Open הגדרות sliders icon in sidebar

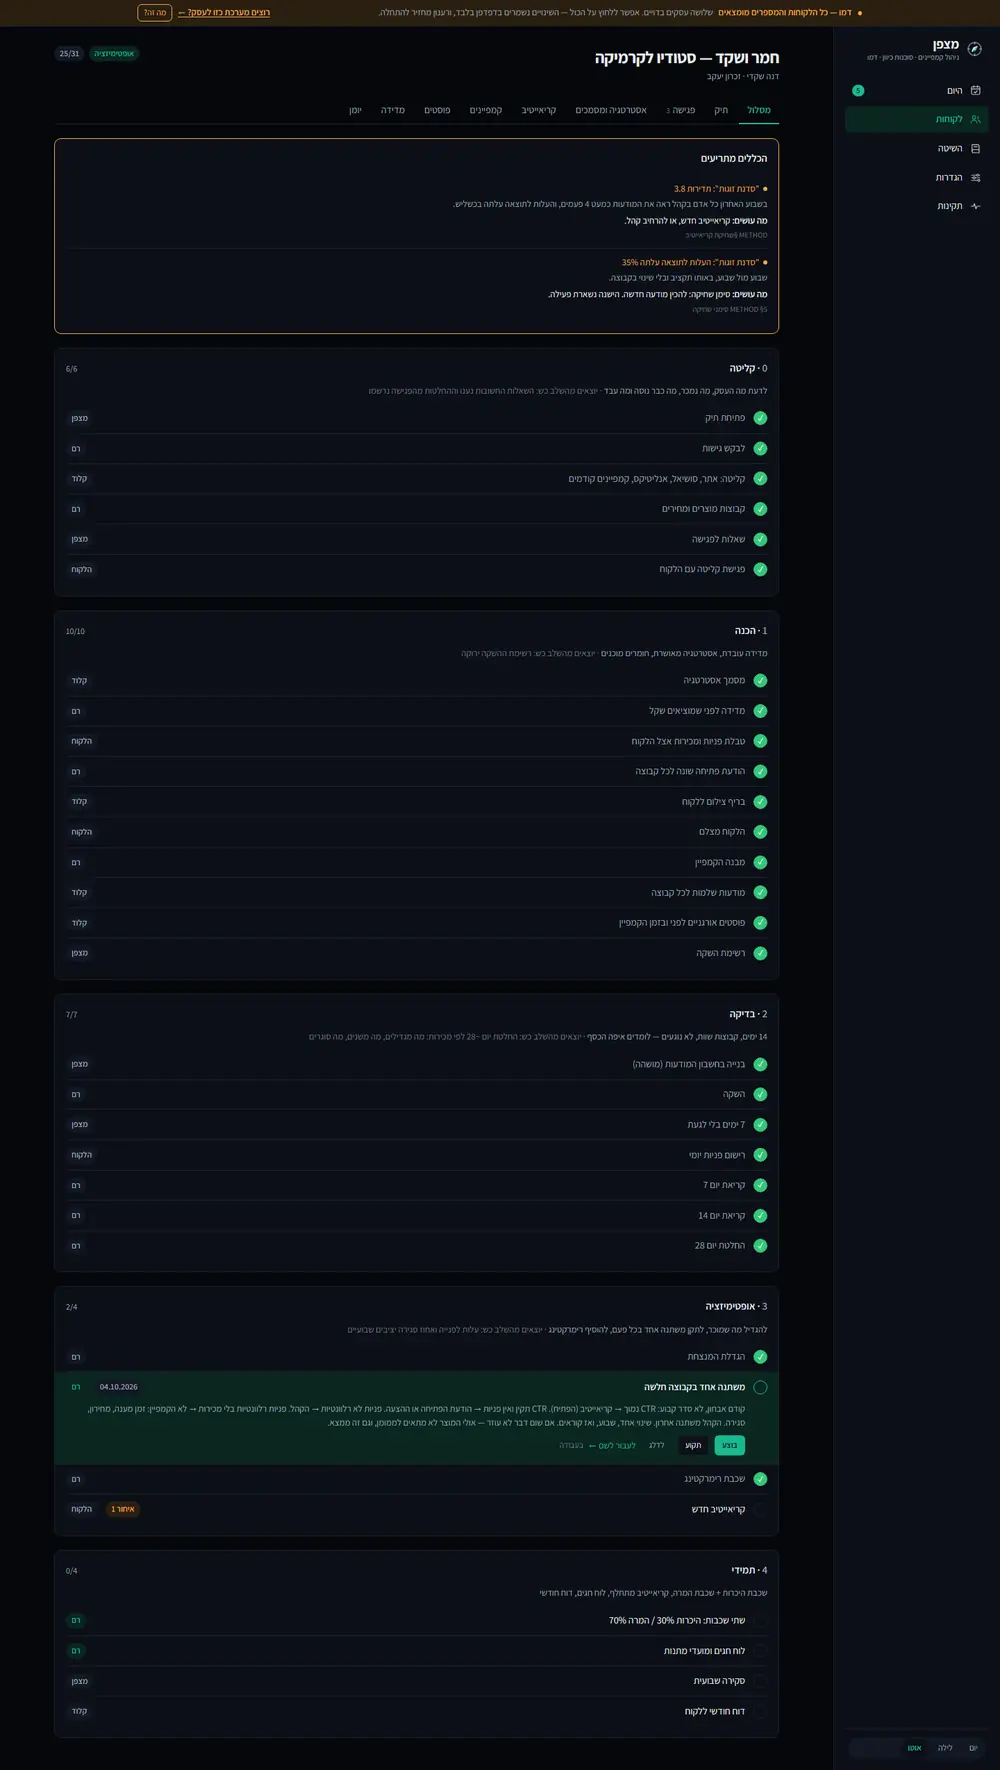click(975, 177)
